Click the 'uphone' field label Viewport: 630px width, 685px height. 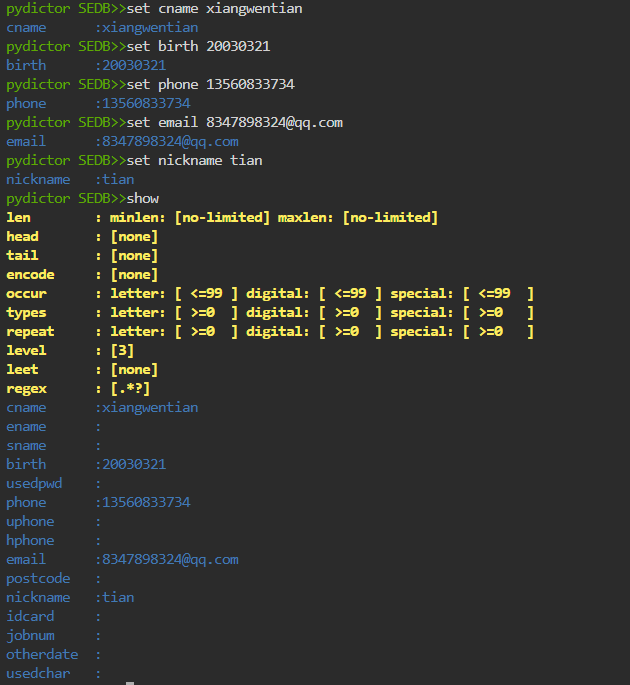point(30,522)
